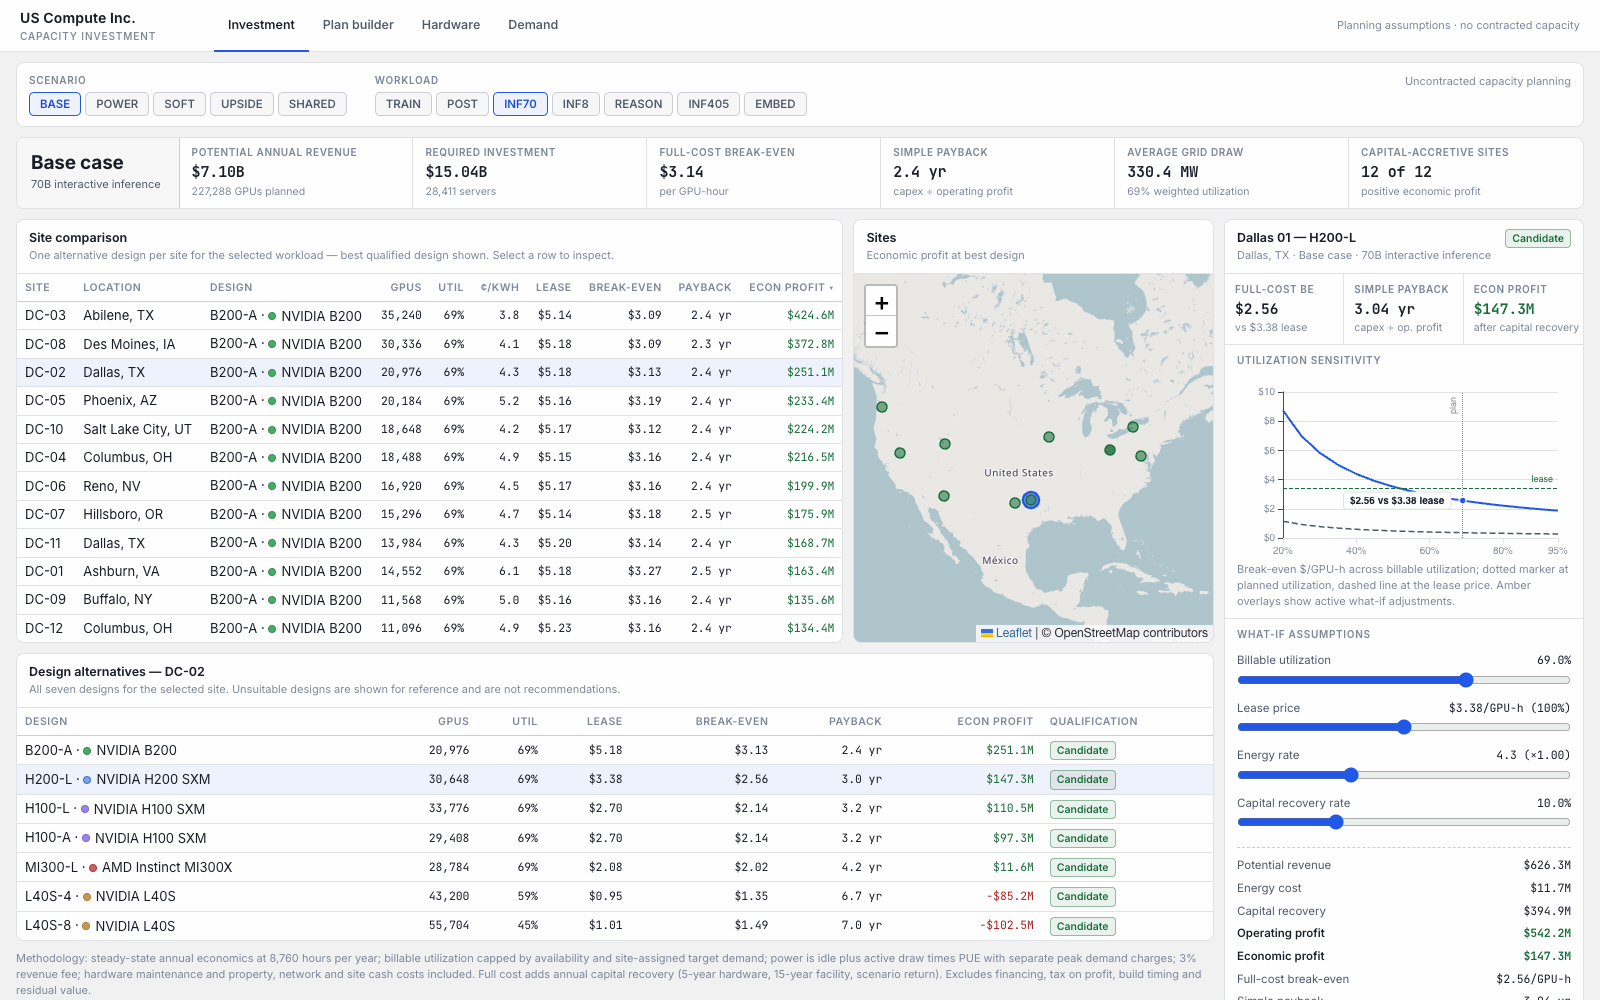
Task: Select the DC-06 Reno, NV row
Action: tap(429, 486)
